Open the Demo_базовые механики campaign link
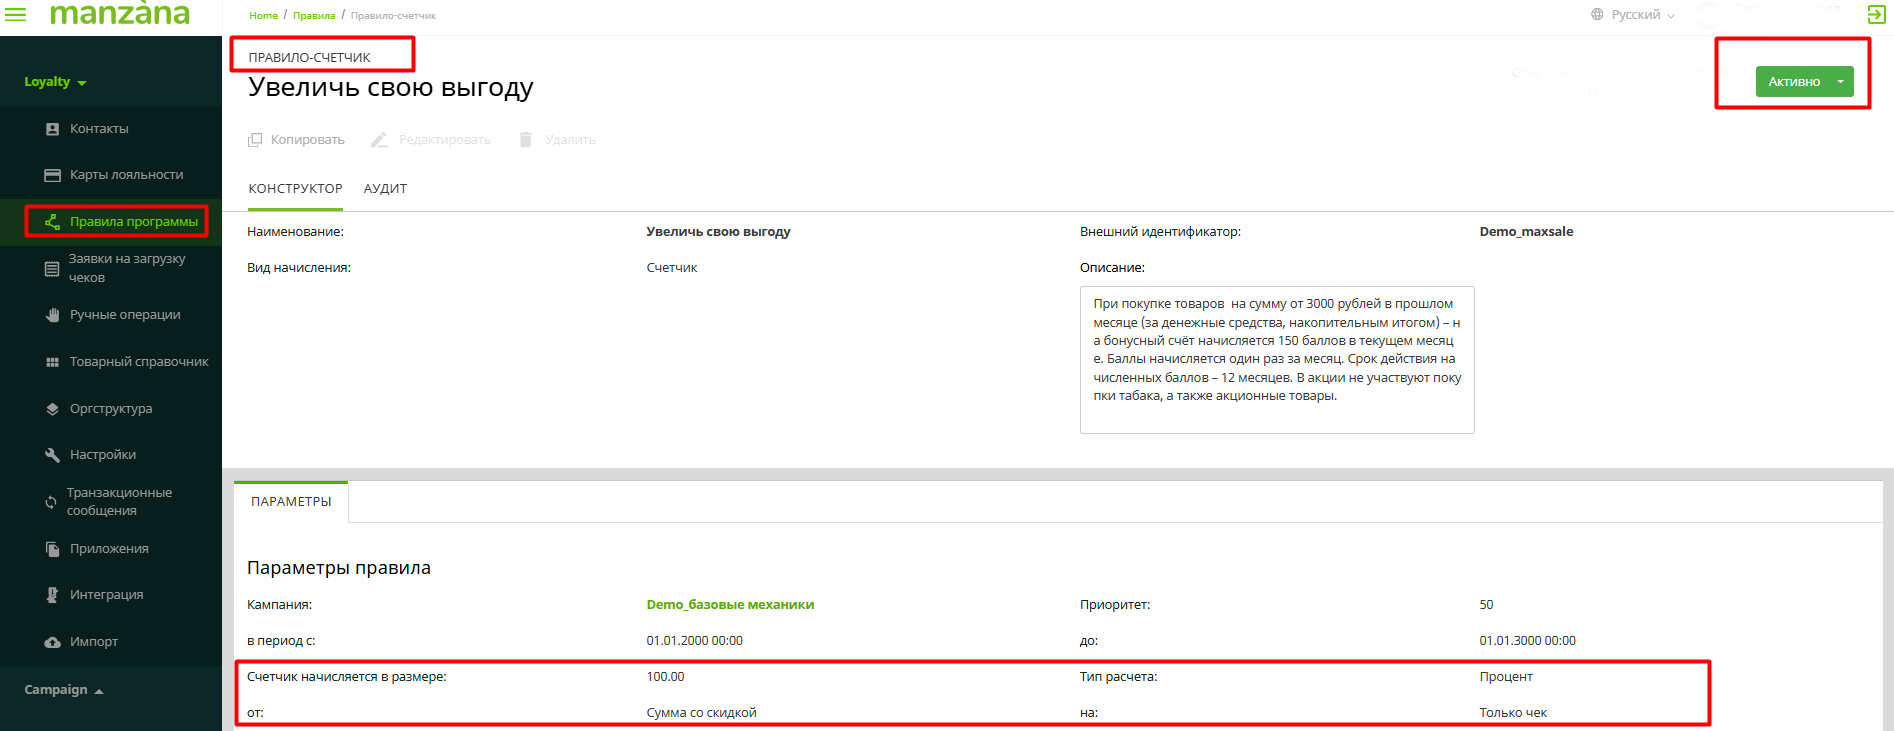 coord(730,605)
